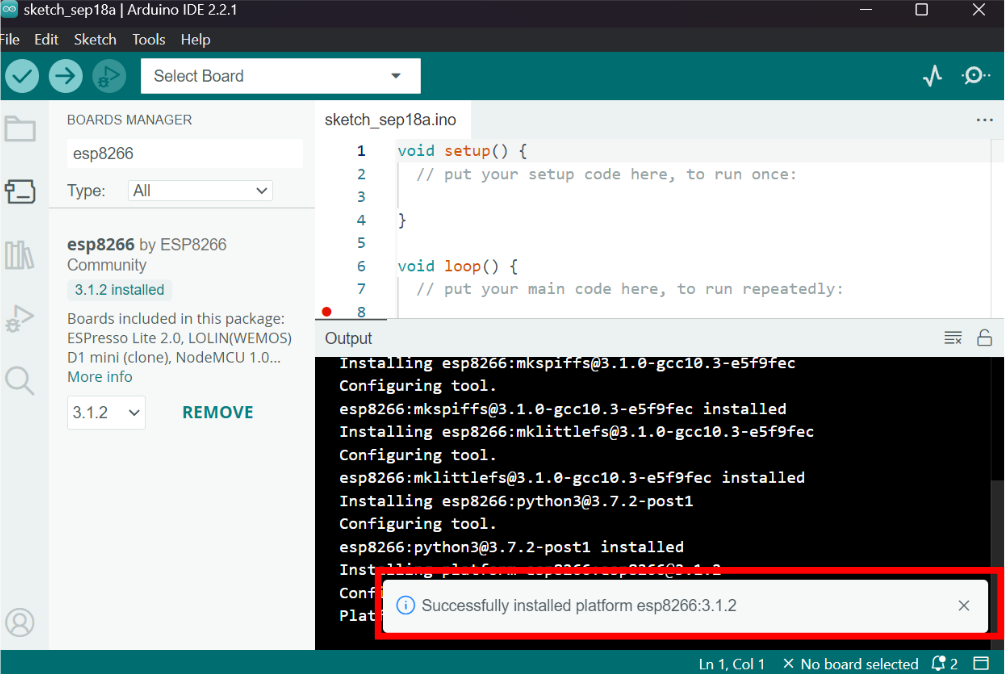The height and width of the screenshot is (674, 1005).
Task: Clear the Output panel
Action: (953, 338)
